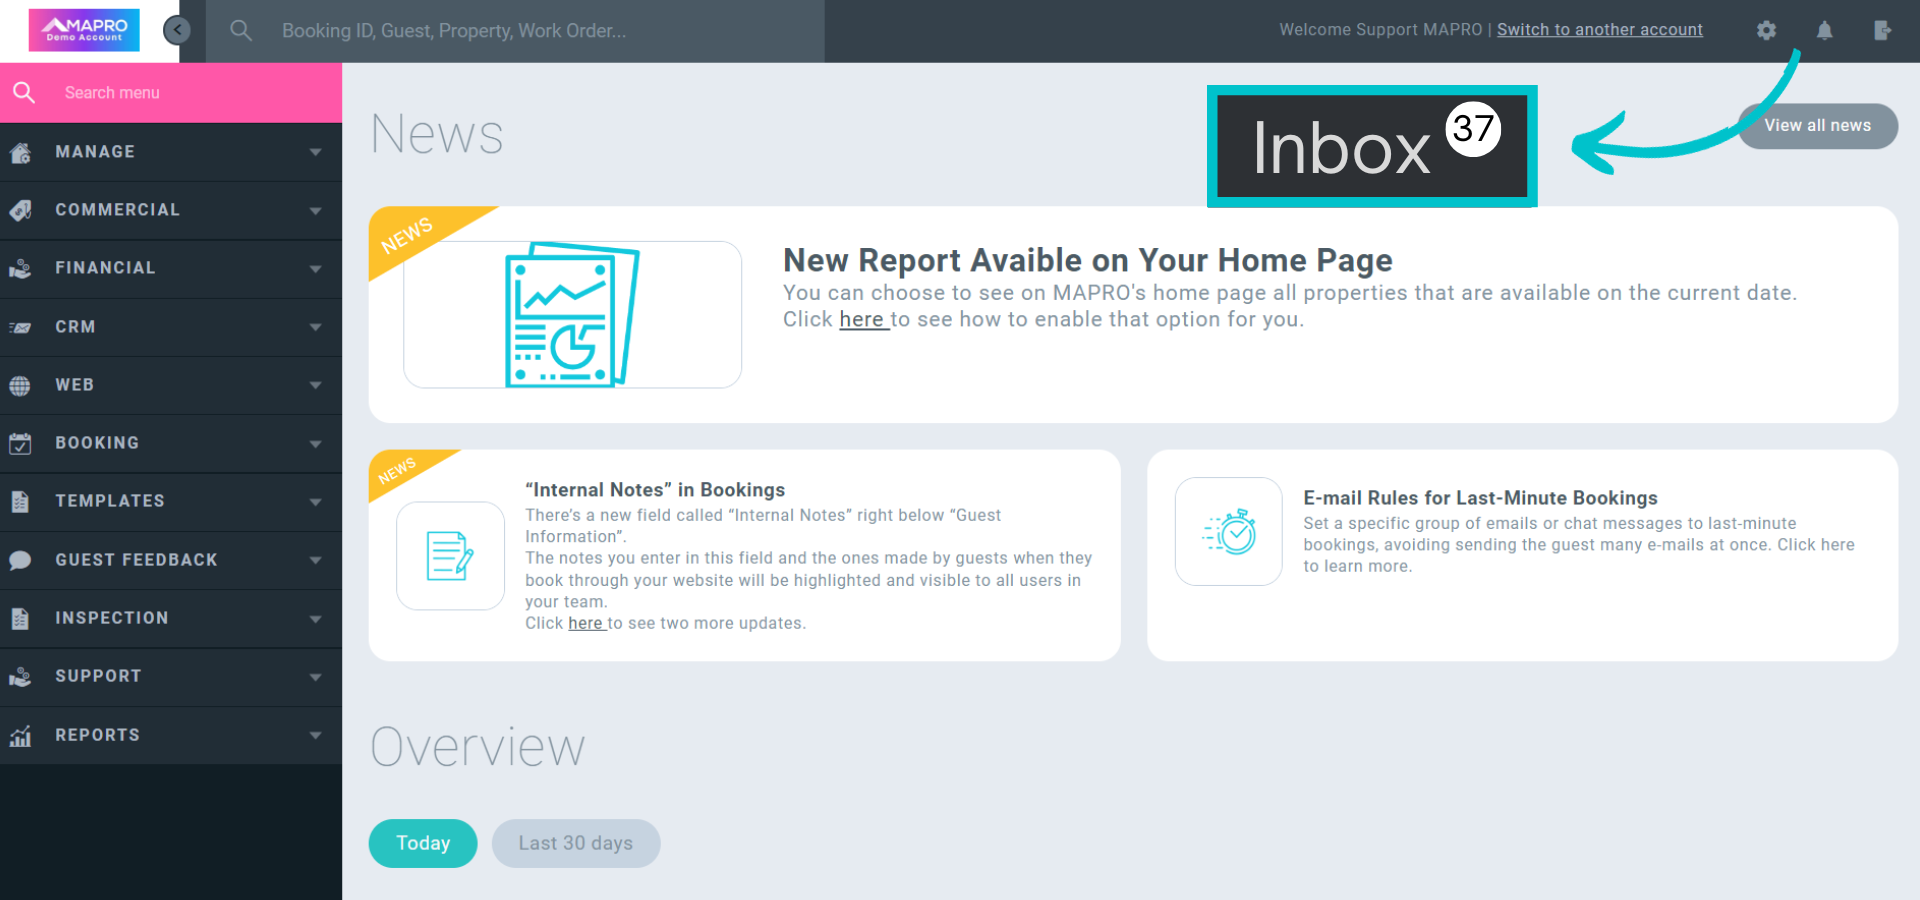Collapse sidebar with the arrow button
Viewport: 1920px width, 900px height.
tap(177, 30)
